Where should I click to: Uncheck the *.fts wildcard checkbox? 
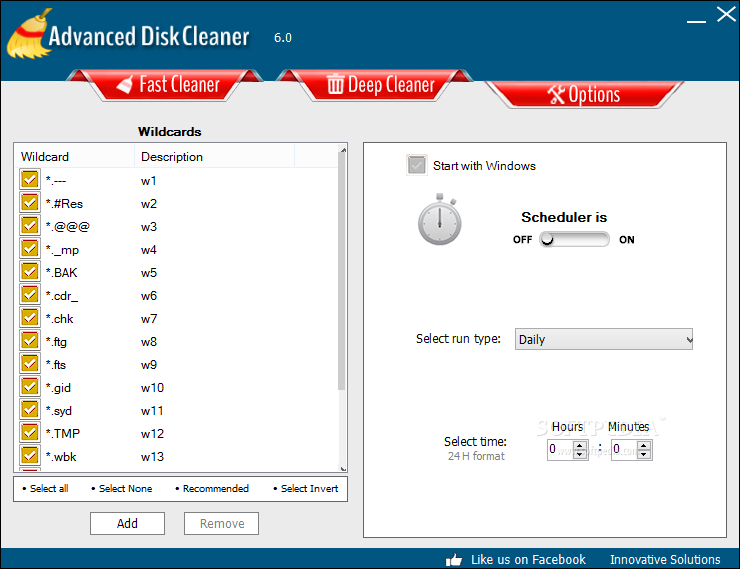point(30,364)
